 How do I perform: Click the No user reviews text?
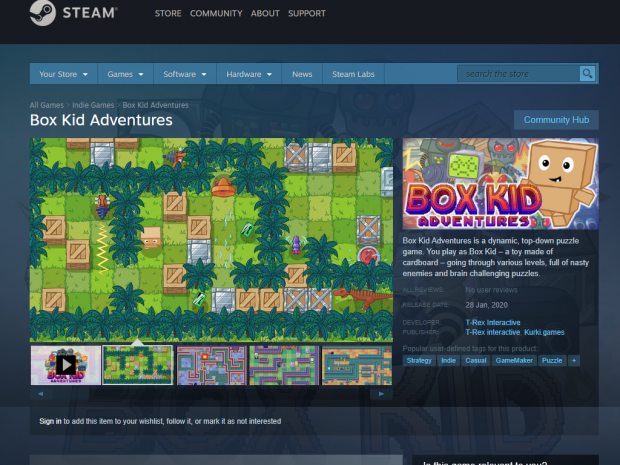coord(491,290)
